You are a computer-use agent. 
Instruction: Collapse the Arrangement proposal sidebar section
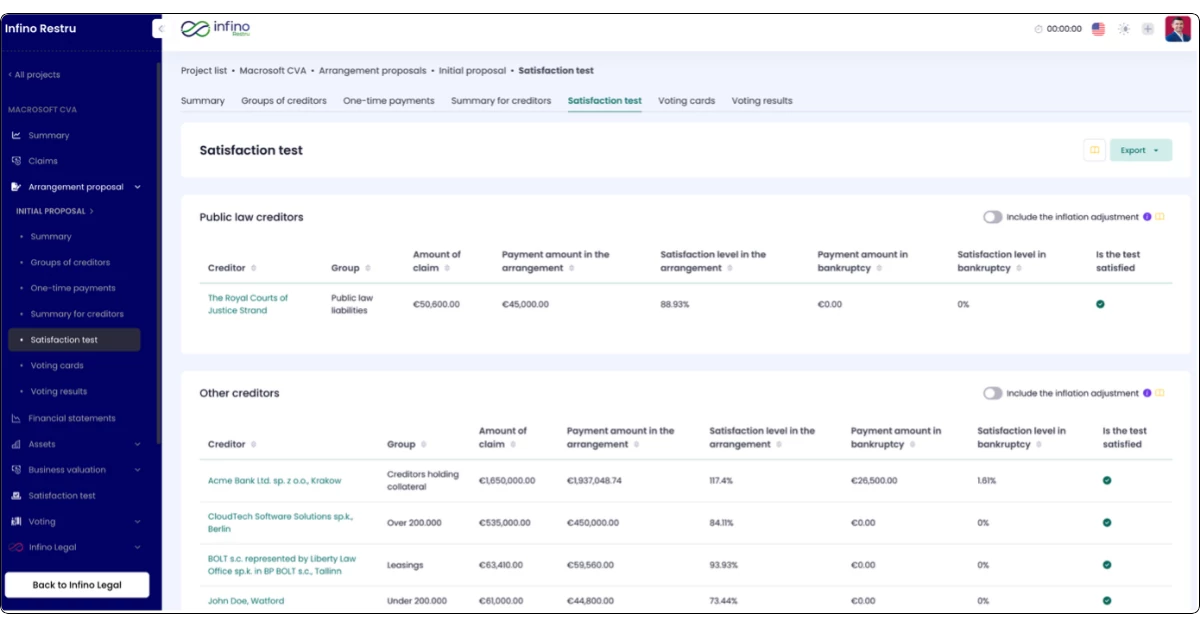(138, 187)
